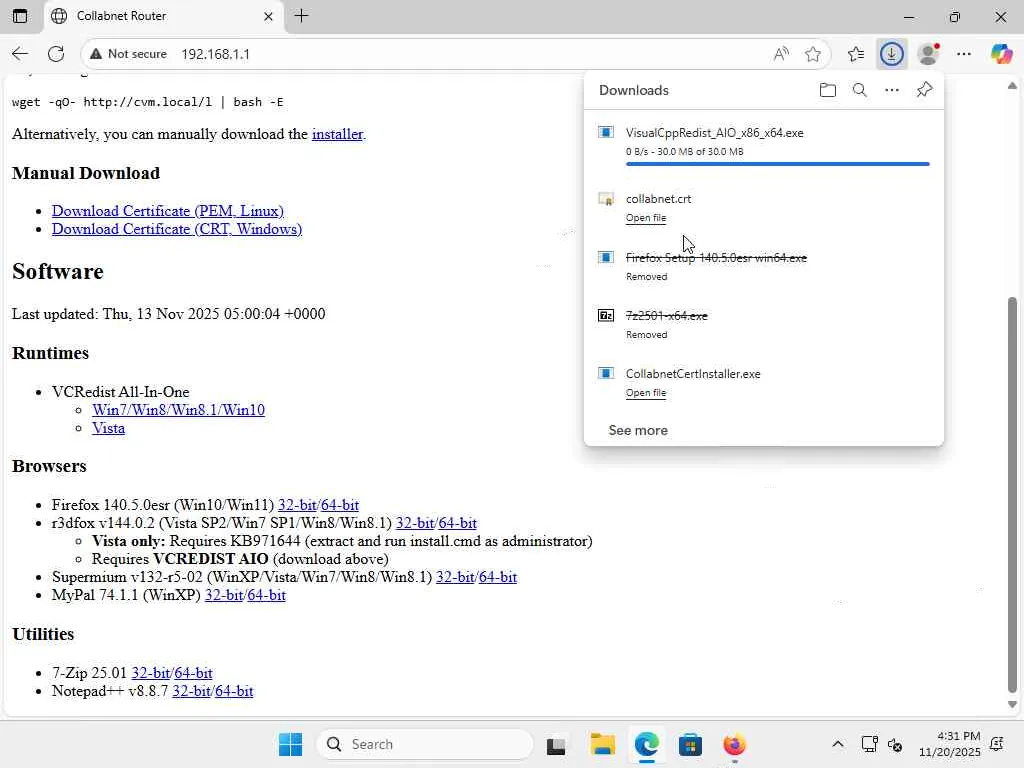The image size is (1024, 768).
Task: Refresh the Collabnet Router page
Action: (56, 54)
